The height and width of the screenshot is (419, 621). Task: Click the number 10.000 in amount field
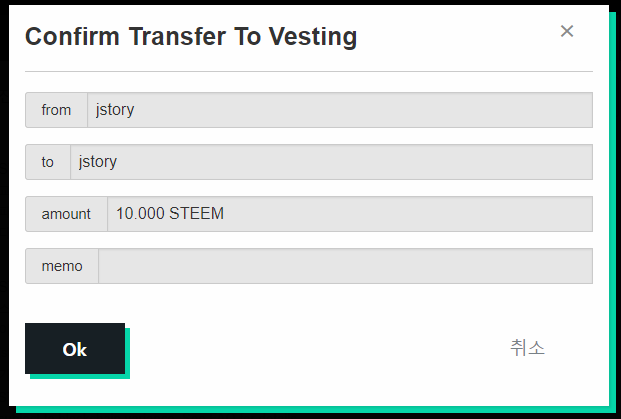point(140,213)
